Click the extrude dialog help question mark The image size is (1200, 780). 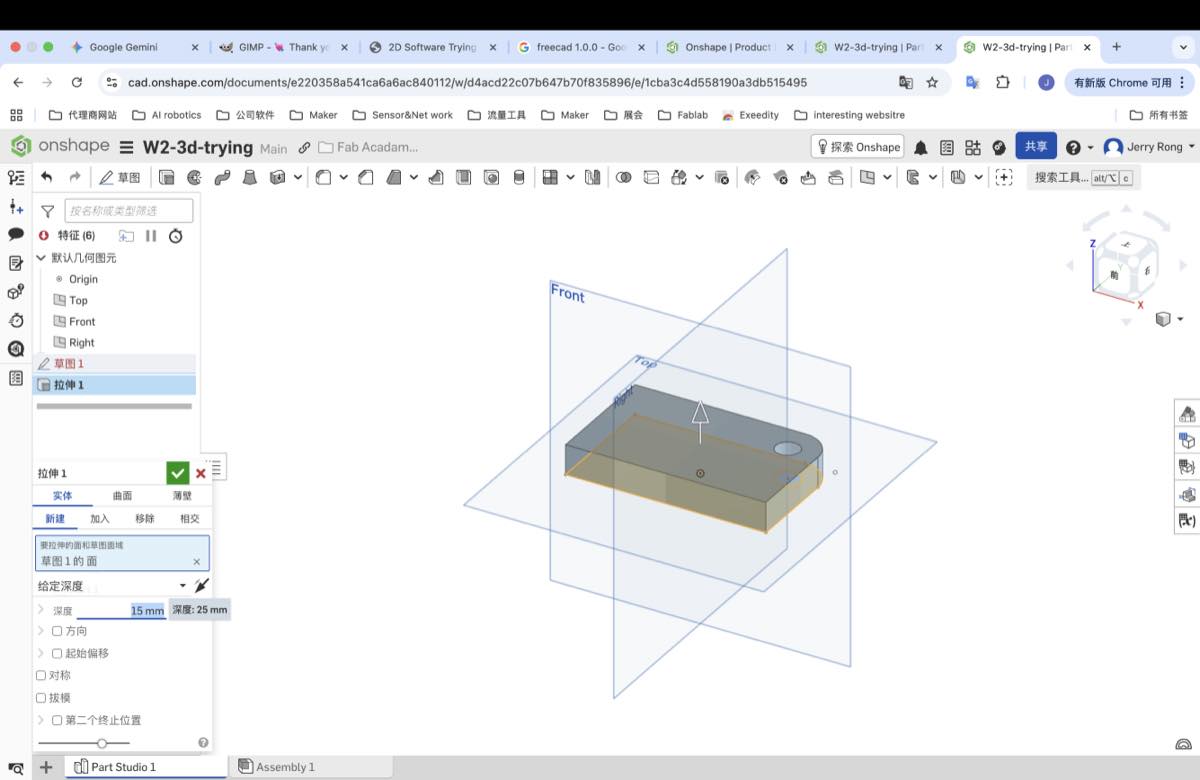[x=203, y=743]
